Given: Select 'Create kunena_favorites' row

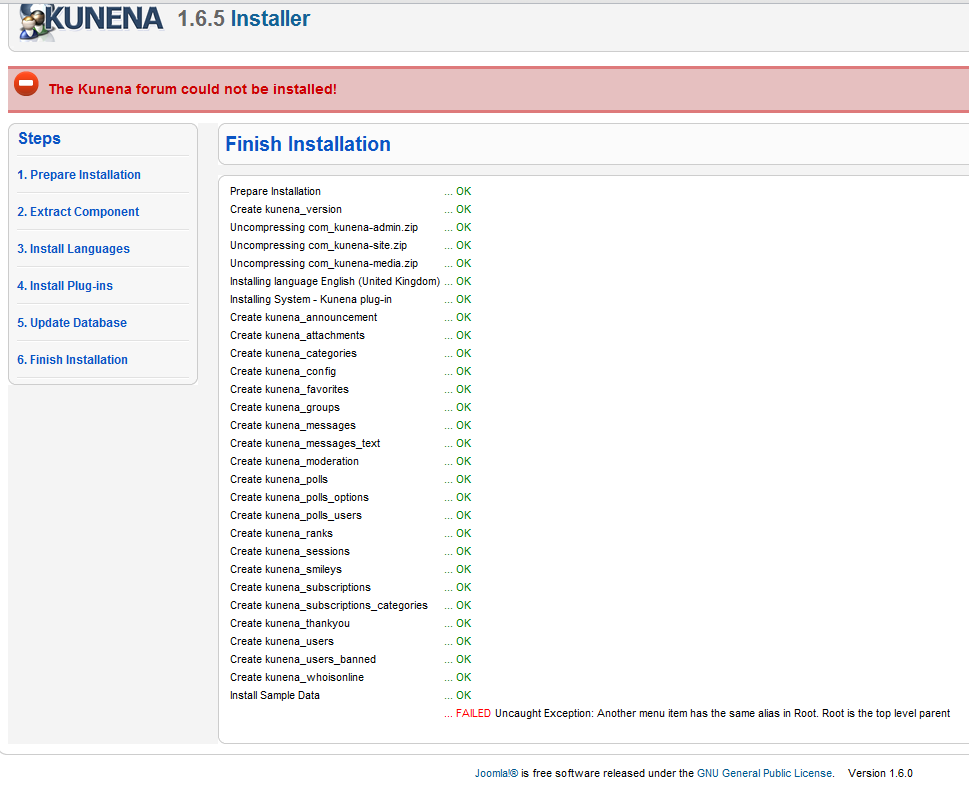Looking at the screenshot, I should pos(350,389).
